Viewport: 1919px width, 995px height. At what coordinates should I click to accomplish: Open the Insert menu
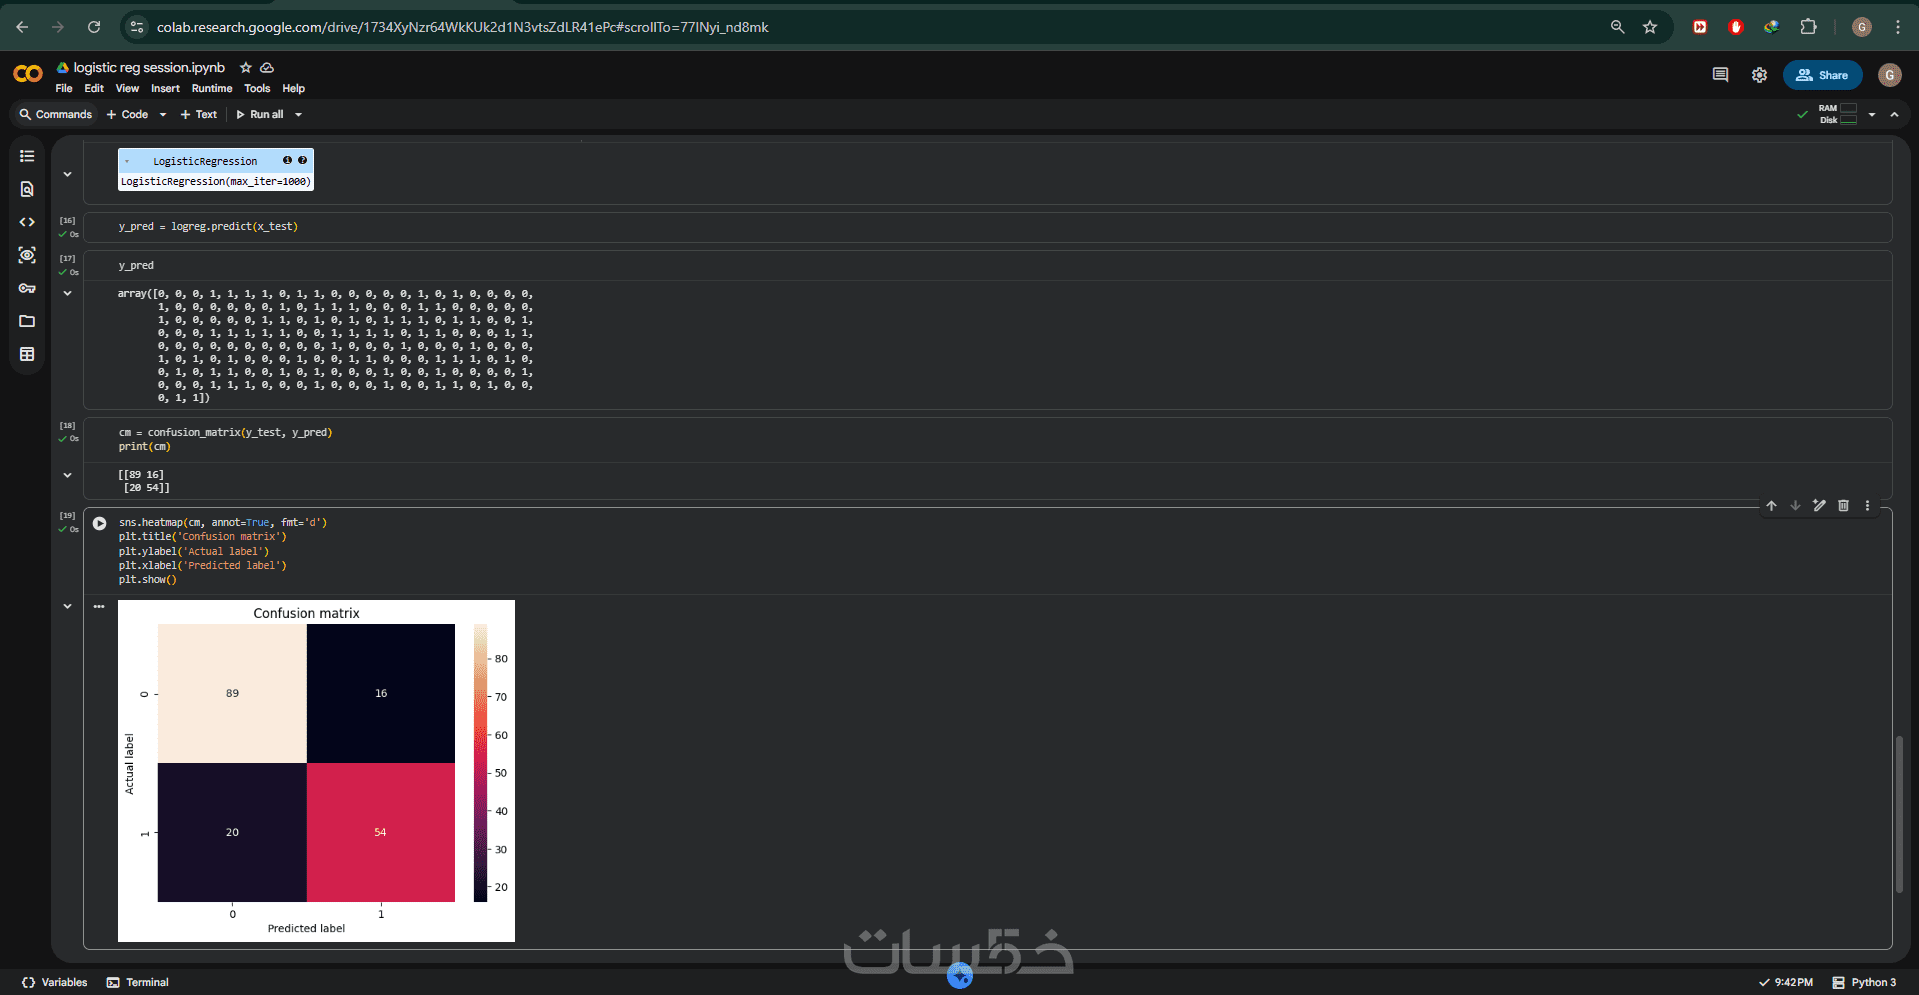pyautogui.click(x=165, y=89)
